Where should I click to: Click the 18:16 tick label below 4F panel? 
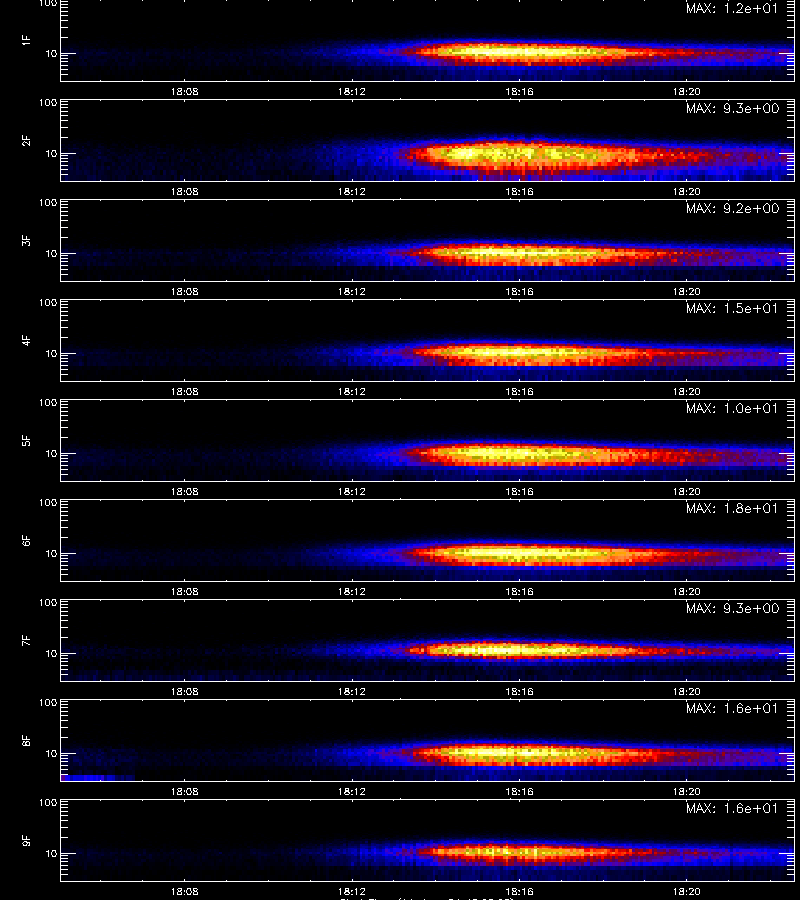[519, 391]
